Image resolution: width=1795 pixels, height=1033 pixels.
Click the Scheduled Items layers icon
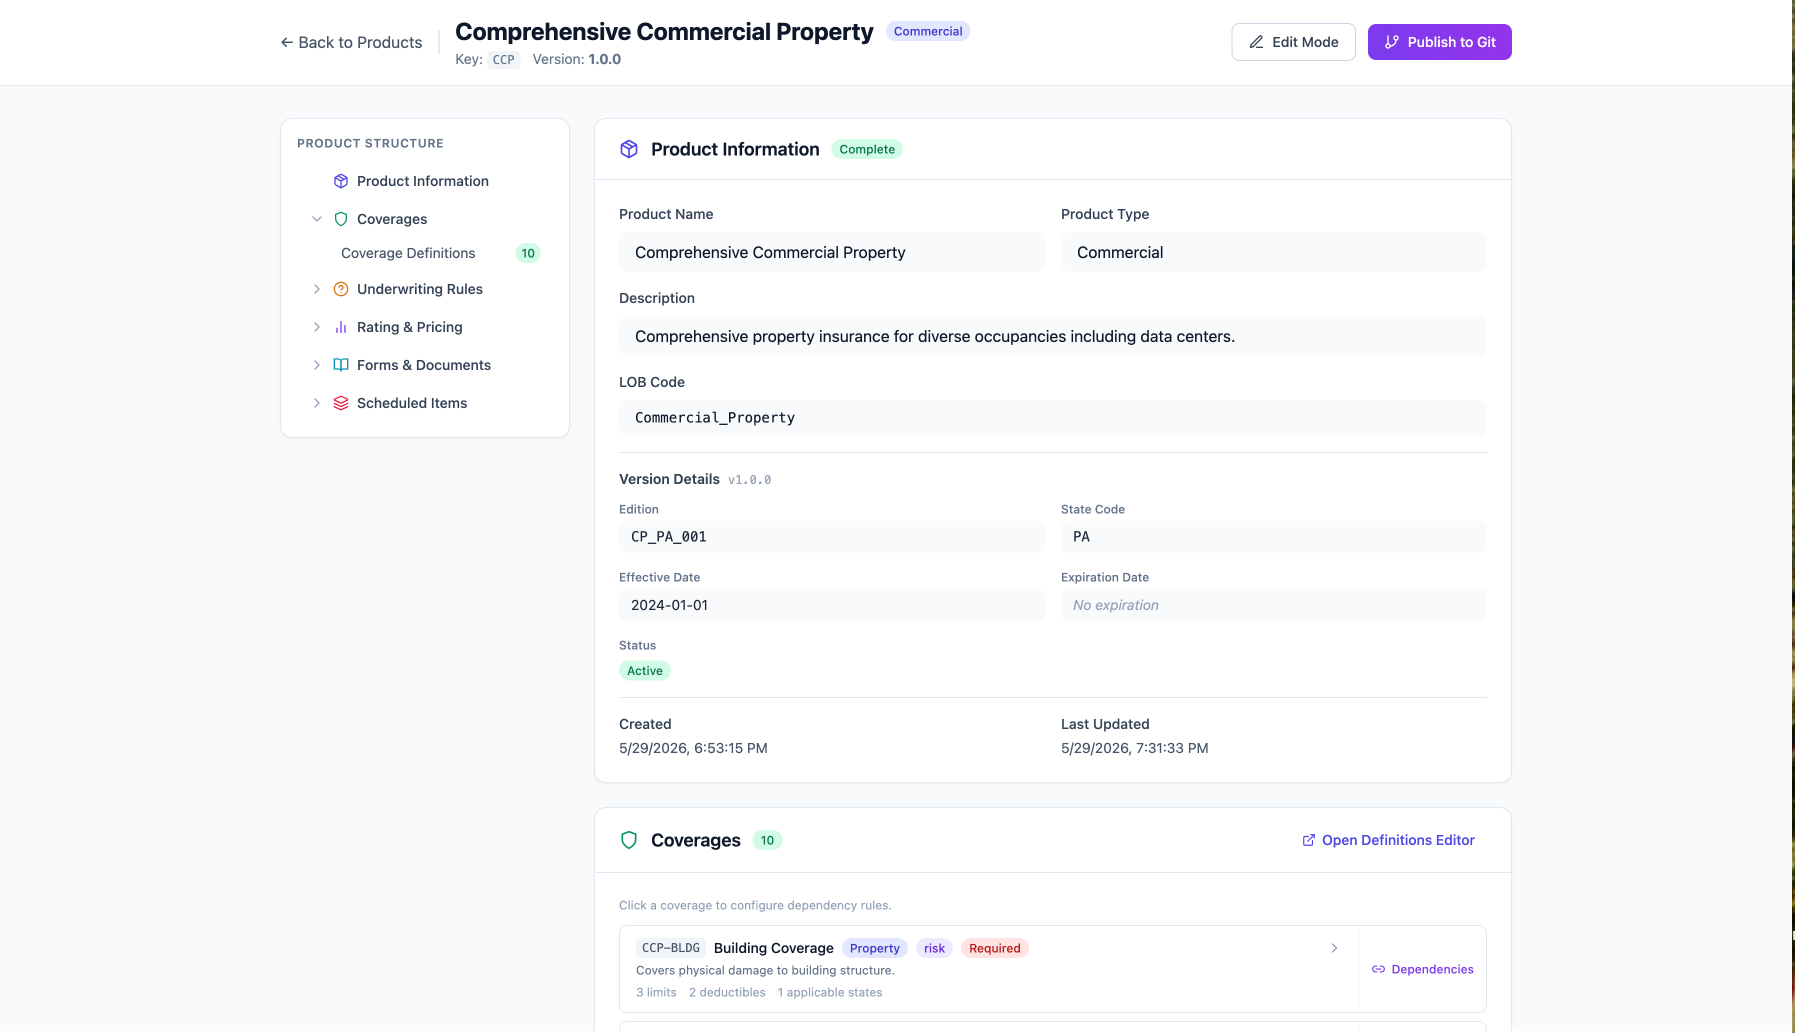(341, 403)
